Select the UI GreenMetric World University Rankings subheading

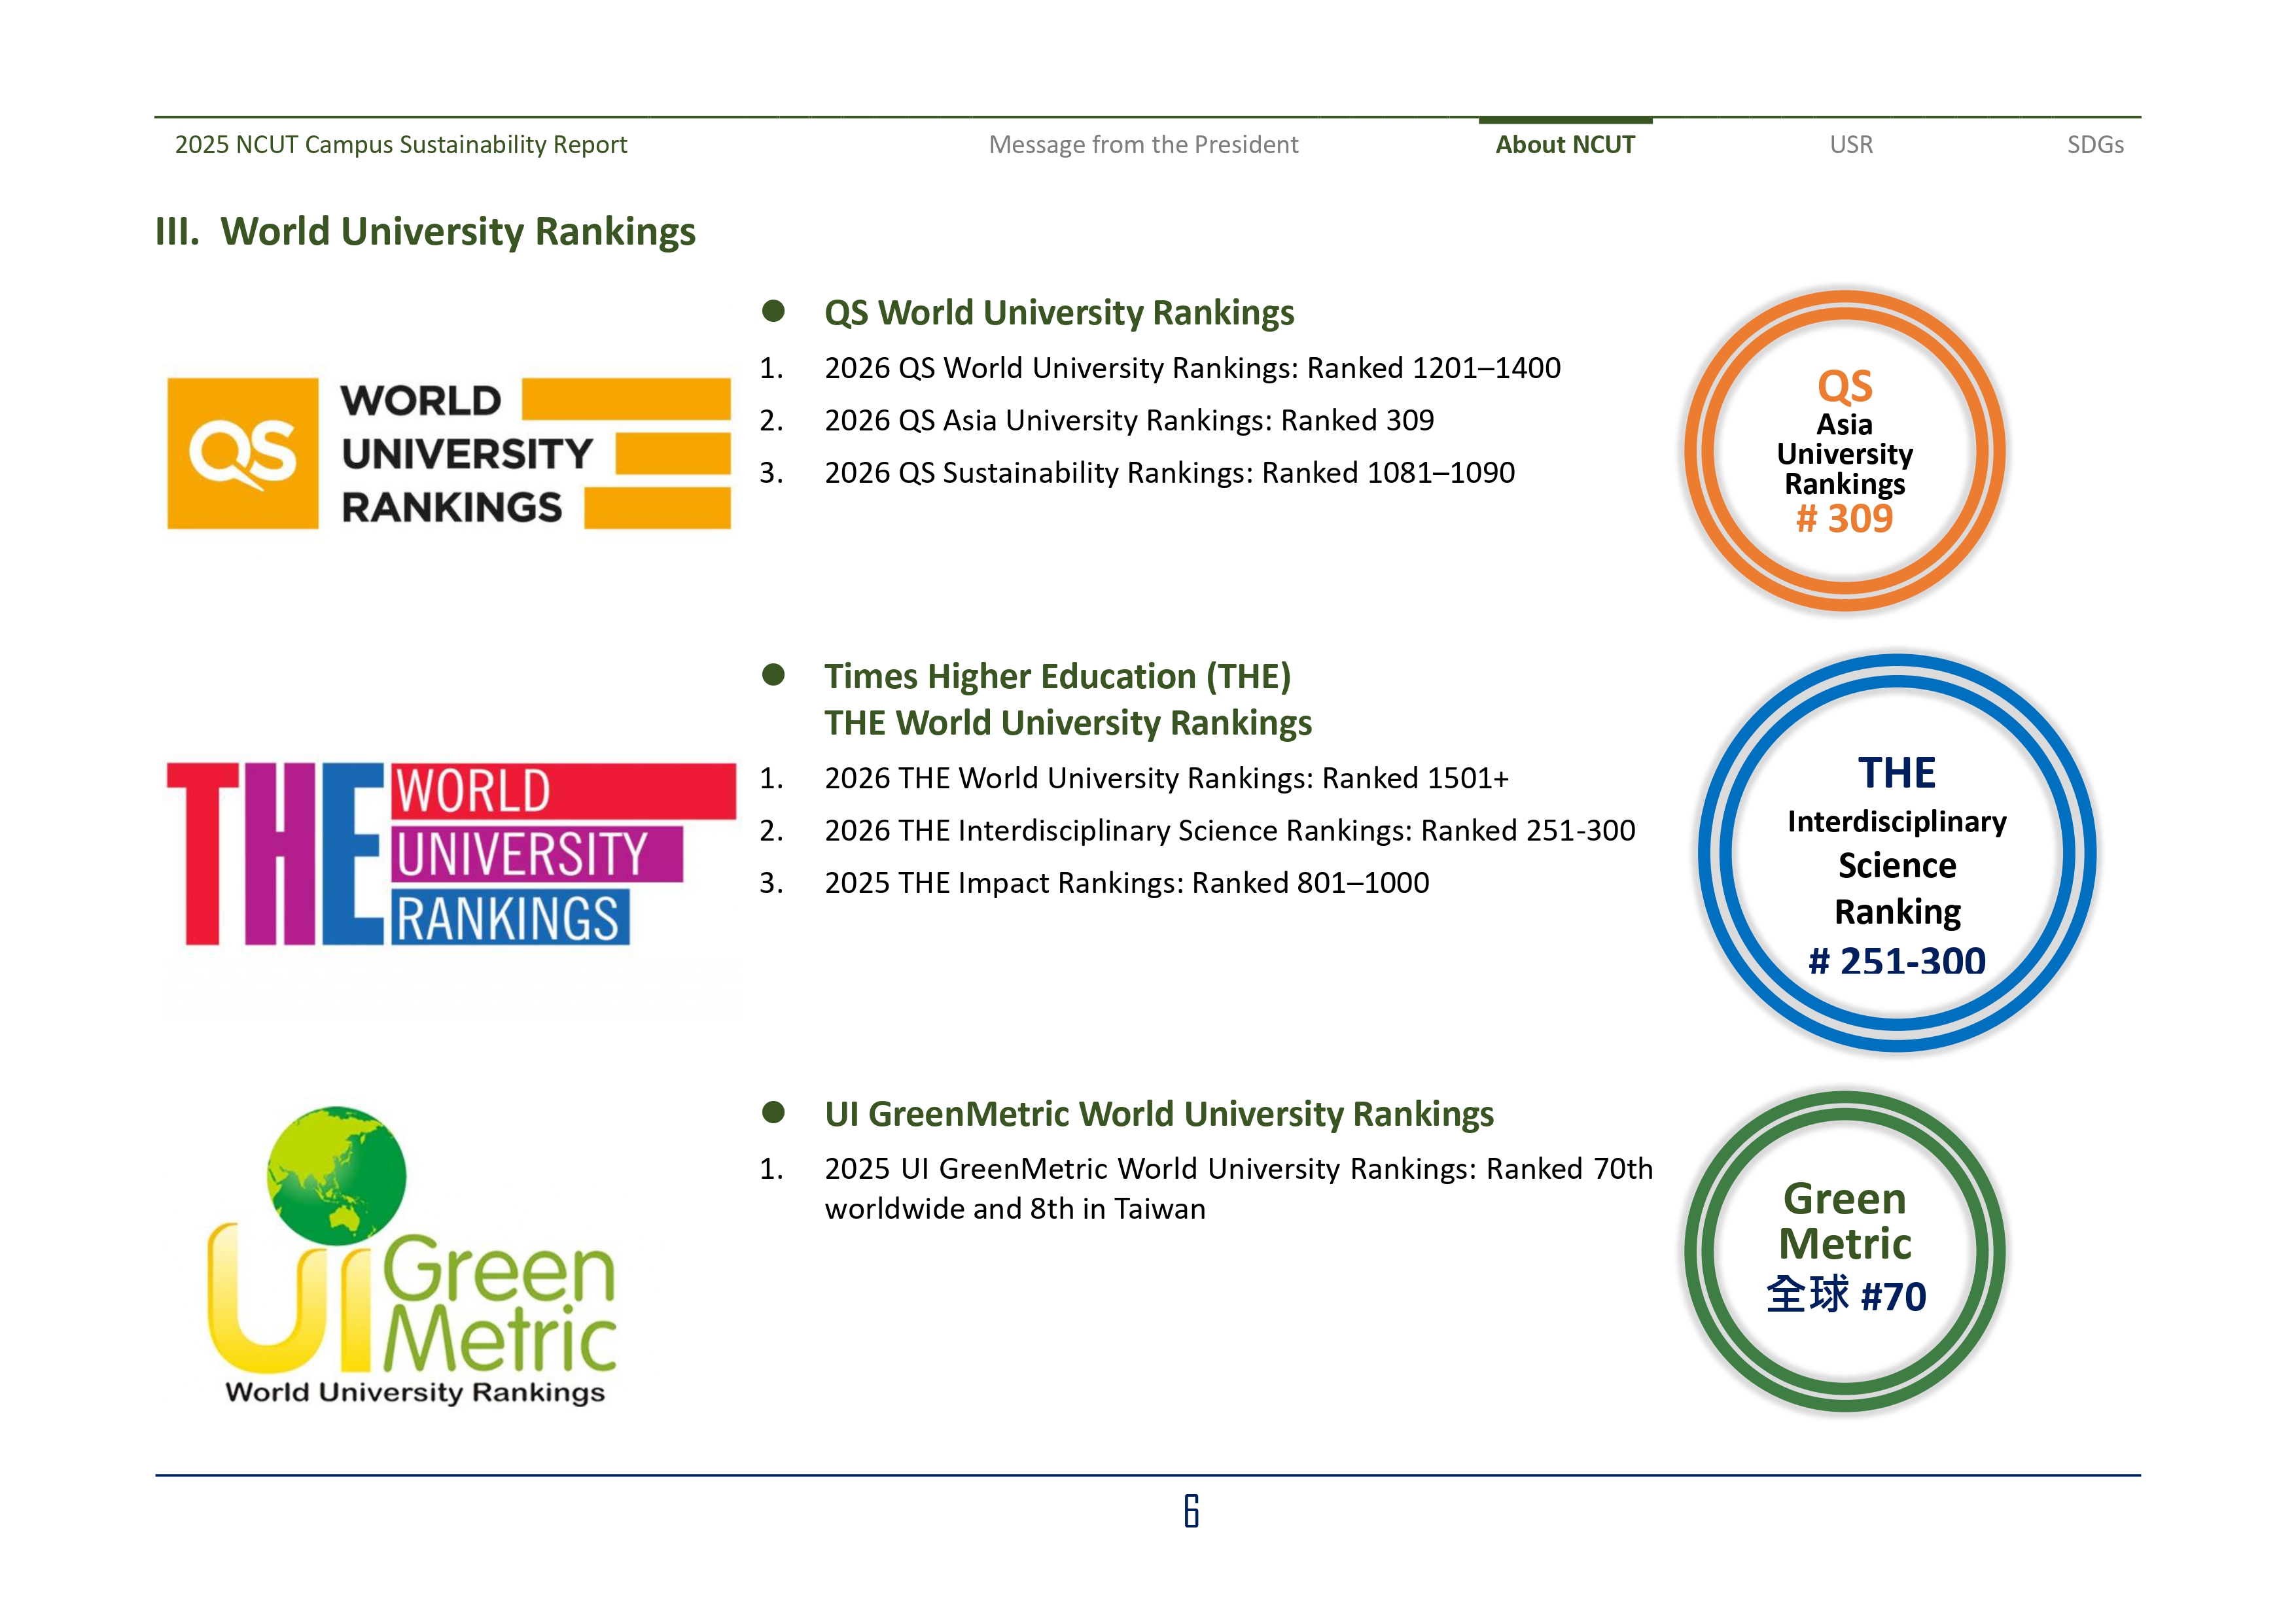point(1159,1114)
